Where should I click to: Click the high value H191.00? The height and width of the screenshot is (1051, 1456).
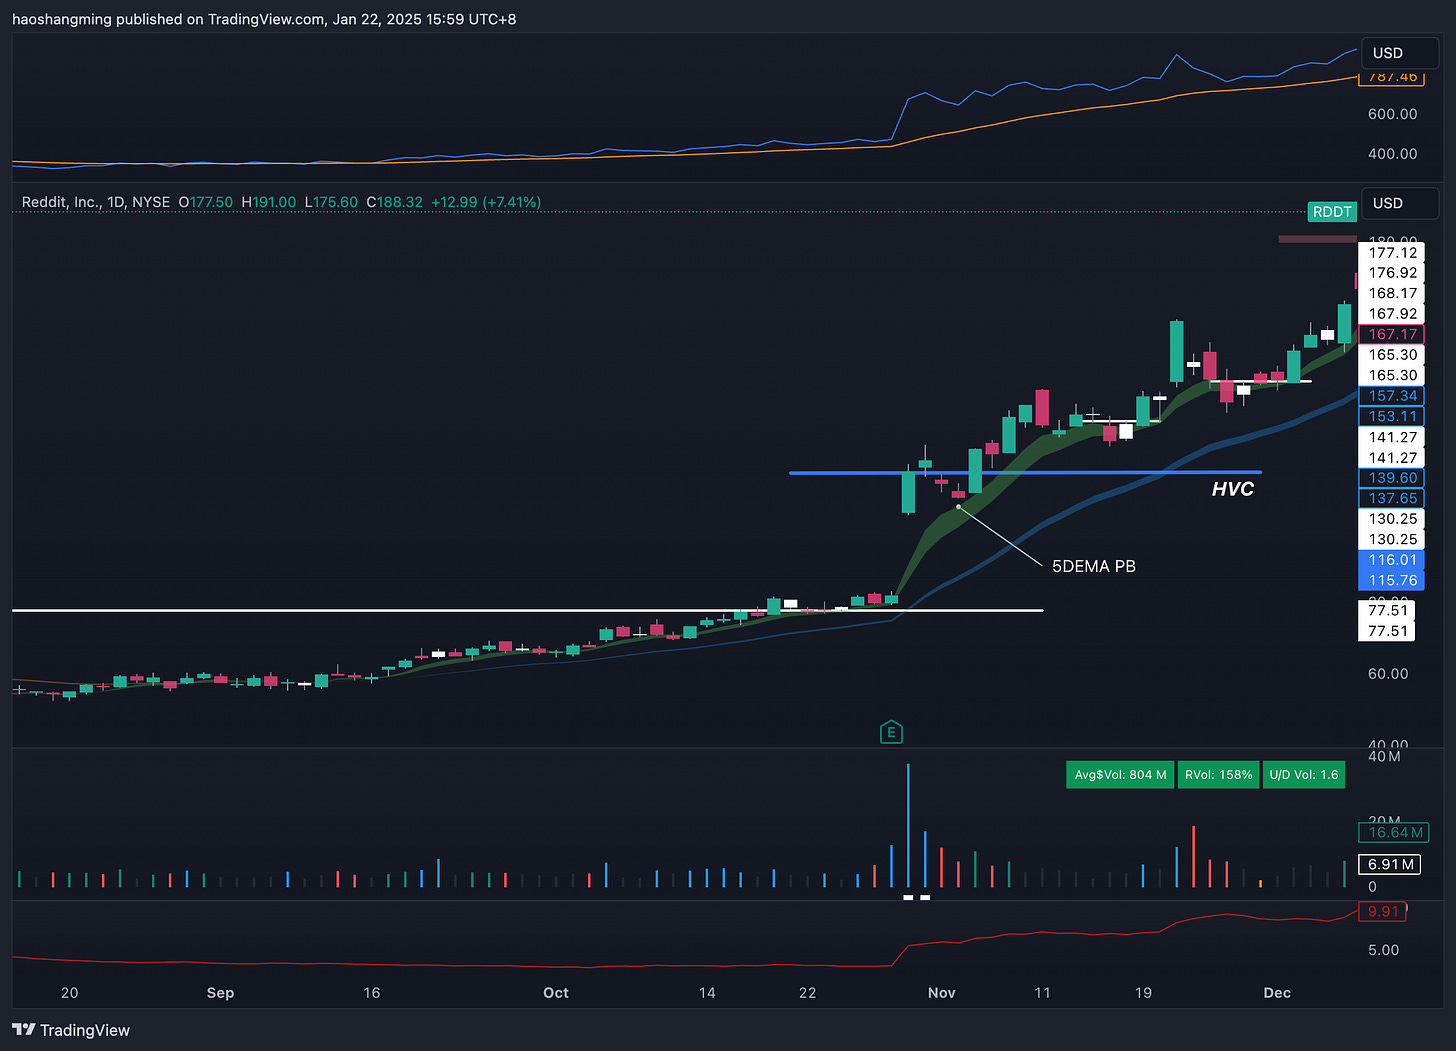[x=268, y=202]
